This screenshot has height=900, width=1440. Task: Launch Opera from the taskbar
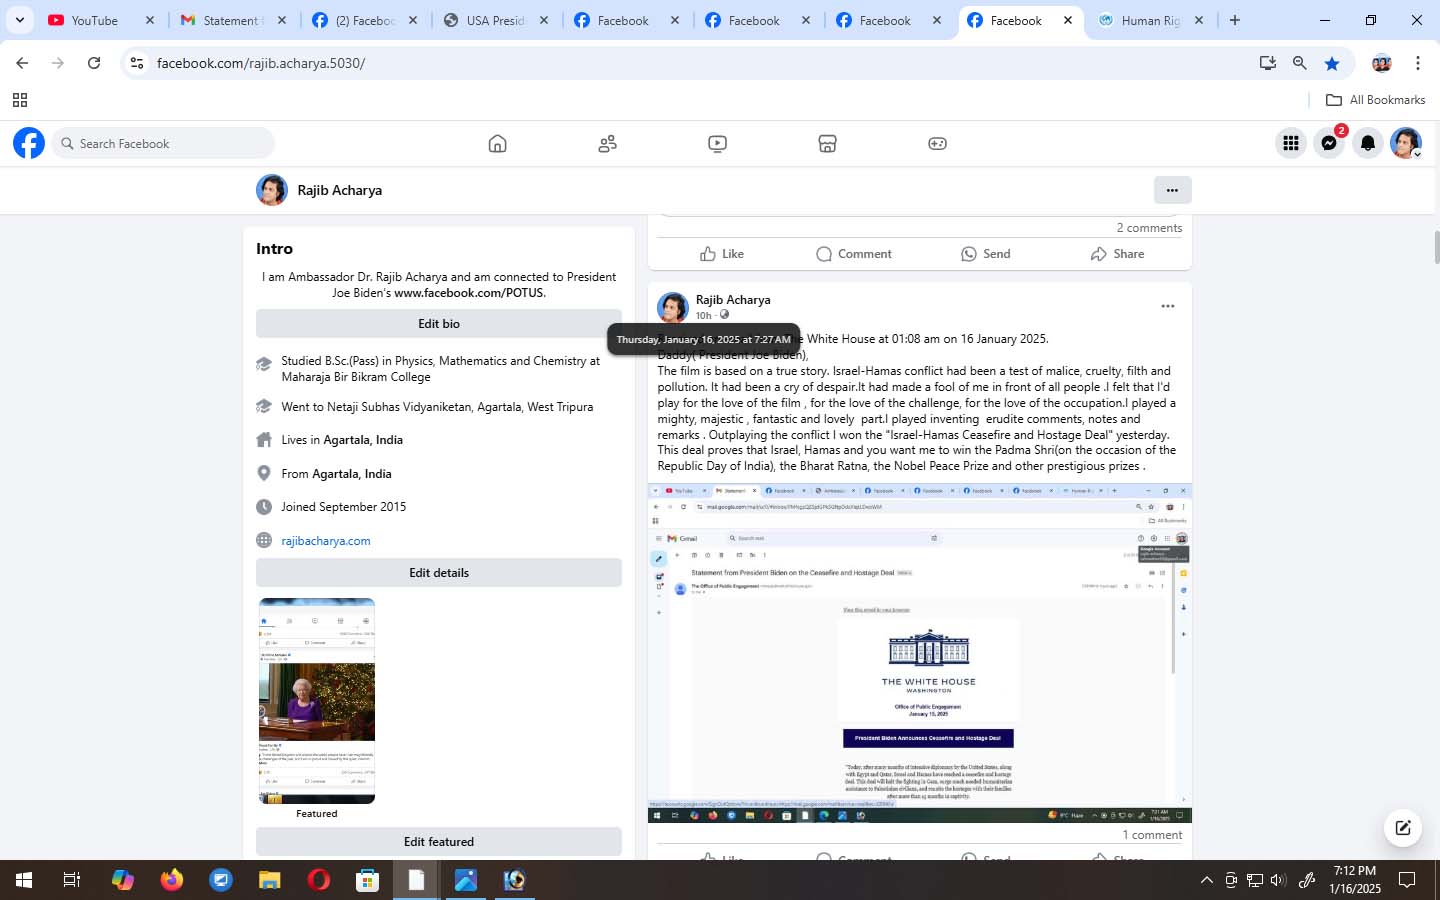pyautogui.click(x=319, y=880)
